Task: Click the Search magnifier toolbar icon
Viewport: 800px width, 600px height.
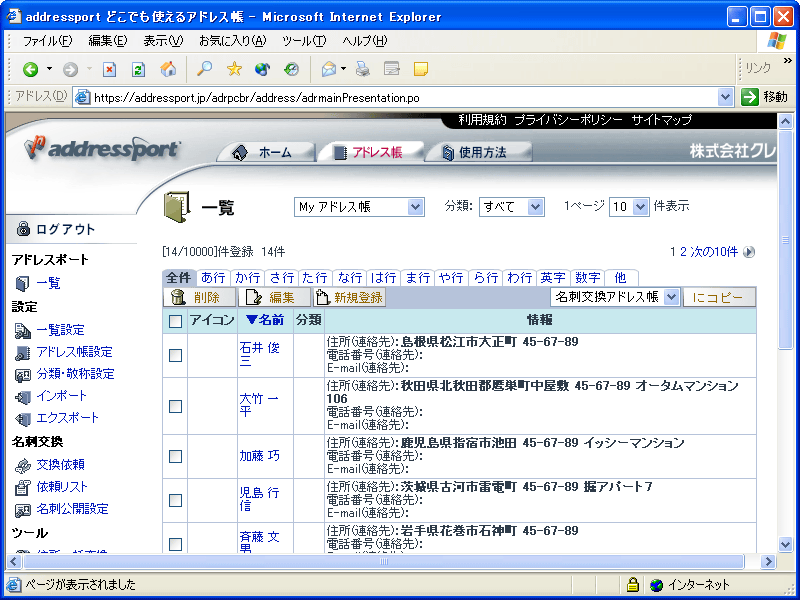Action: (x=204, y=69)
